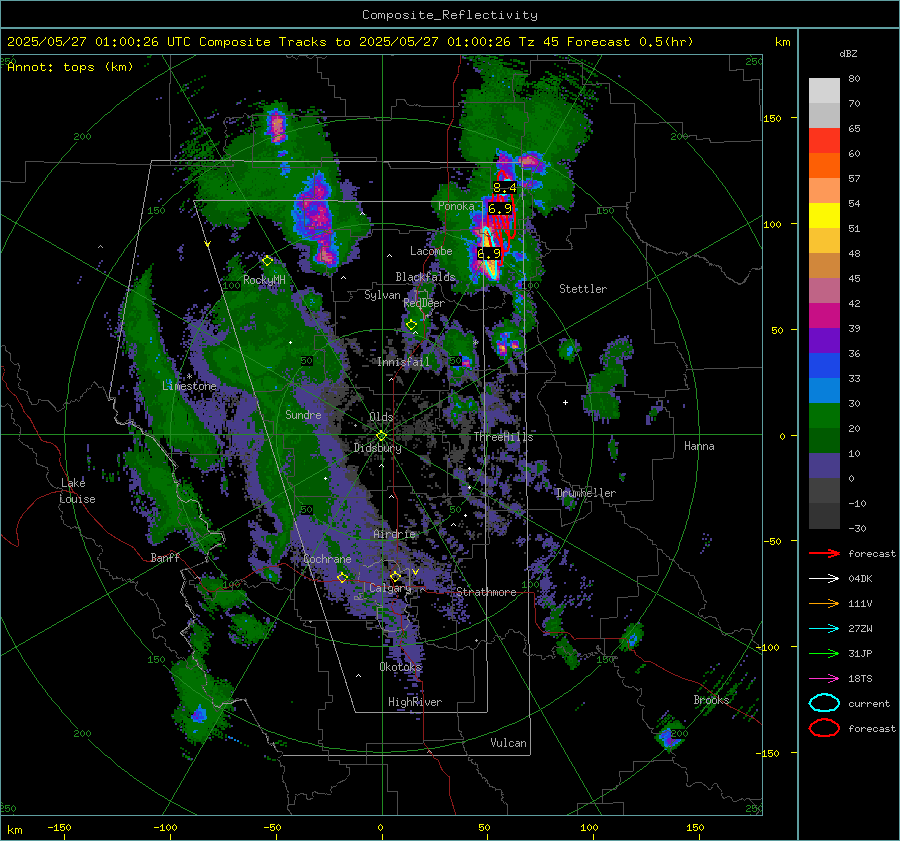Viewport: 900px width, 841px height.
Task: Click the red forecast arrow in legend
Action: [824, 553]
